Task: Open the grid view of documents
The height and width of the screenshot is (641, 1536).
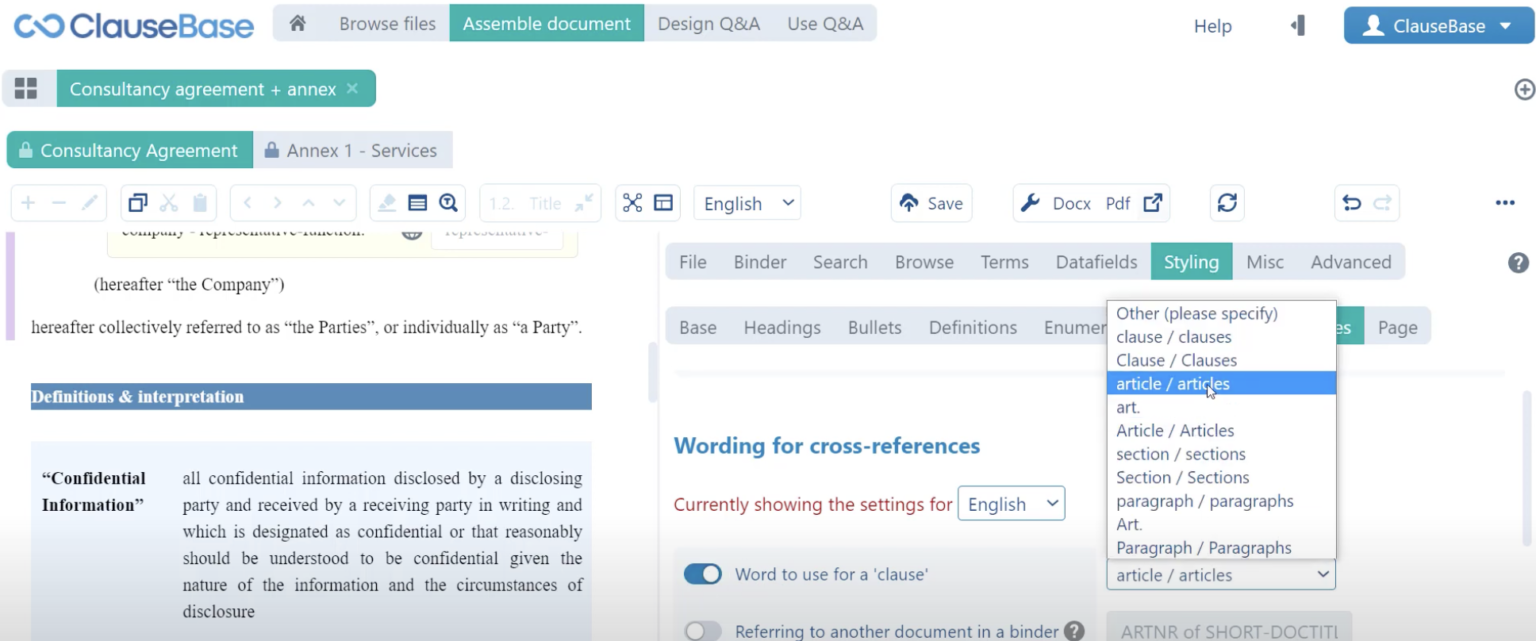Action: click(x=26, y=89)
